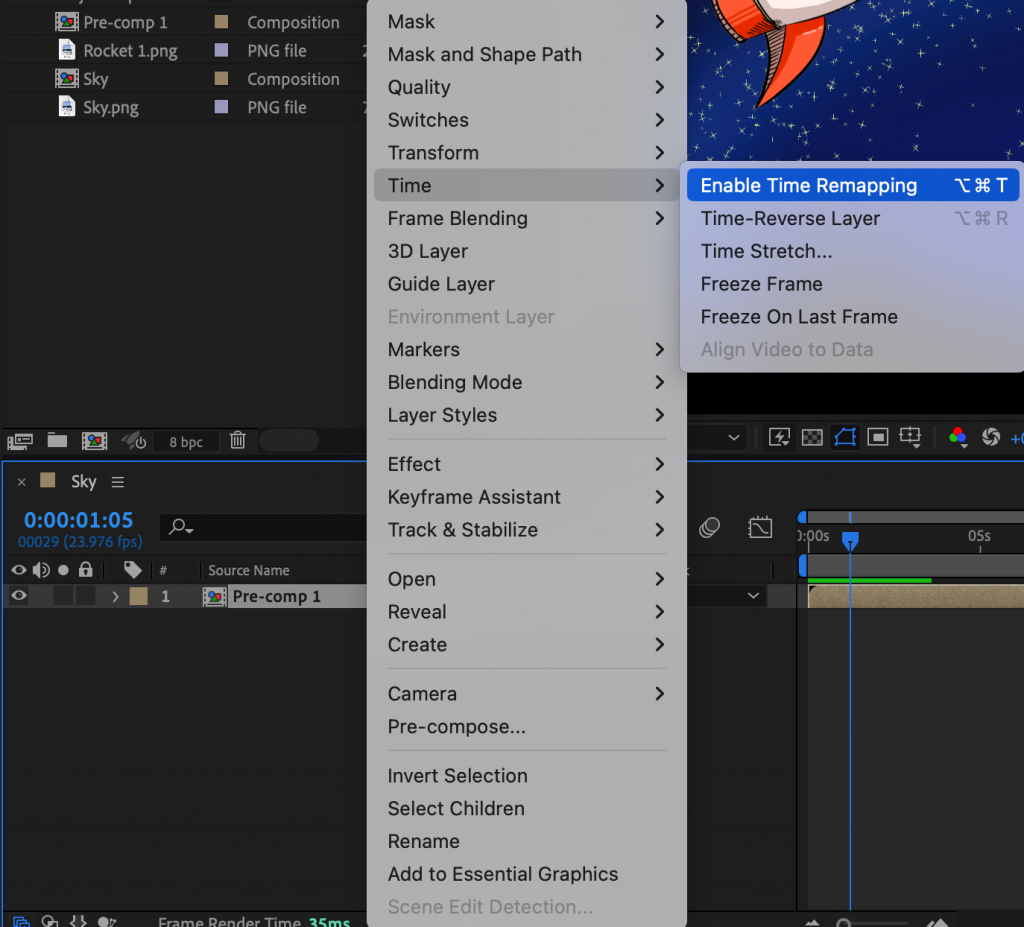Hide the Pre-comp 1 layer with eye toggle
The width and height of the screenshot is (1024, 927).
(19, 595)
